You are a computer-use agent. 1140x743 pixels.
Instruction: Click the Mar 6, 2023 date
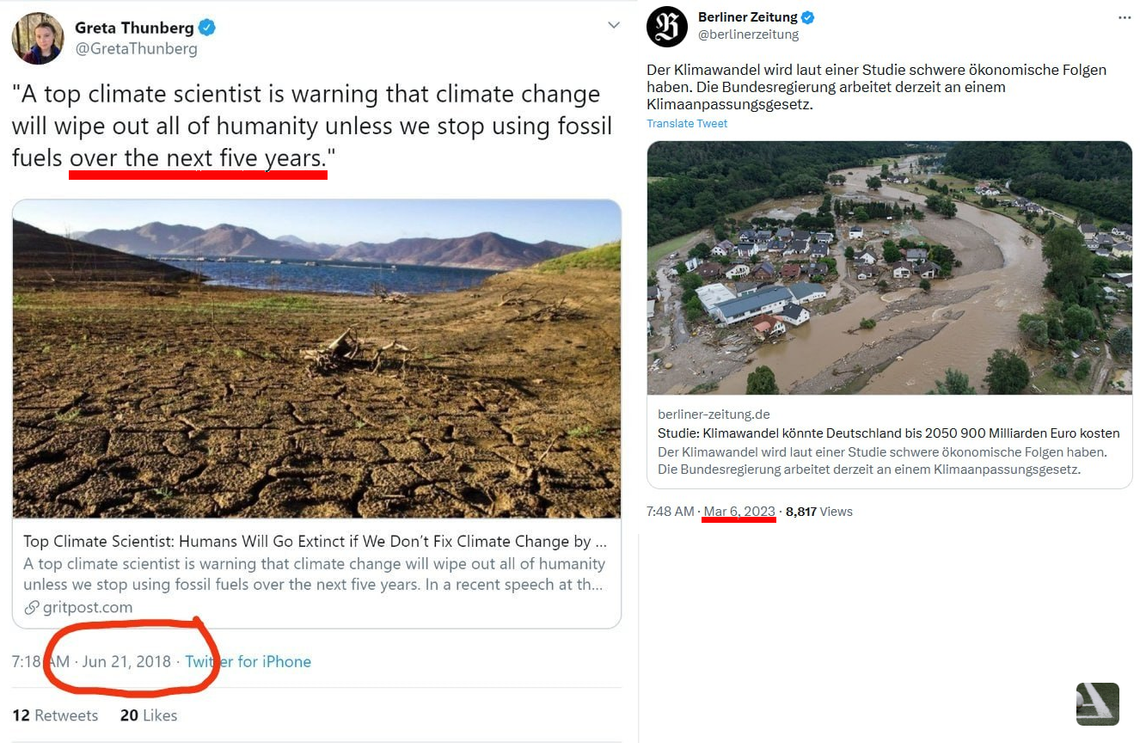pyautogui.click(x=739, y=511)
